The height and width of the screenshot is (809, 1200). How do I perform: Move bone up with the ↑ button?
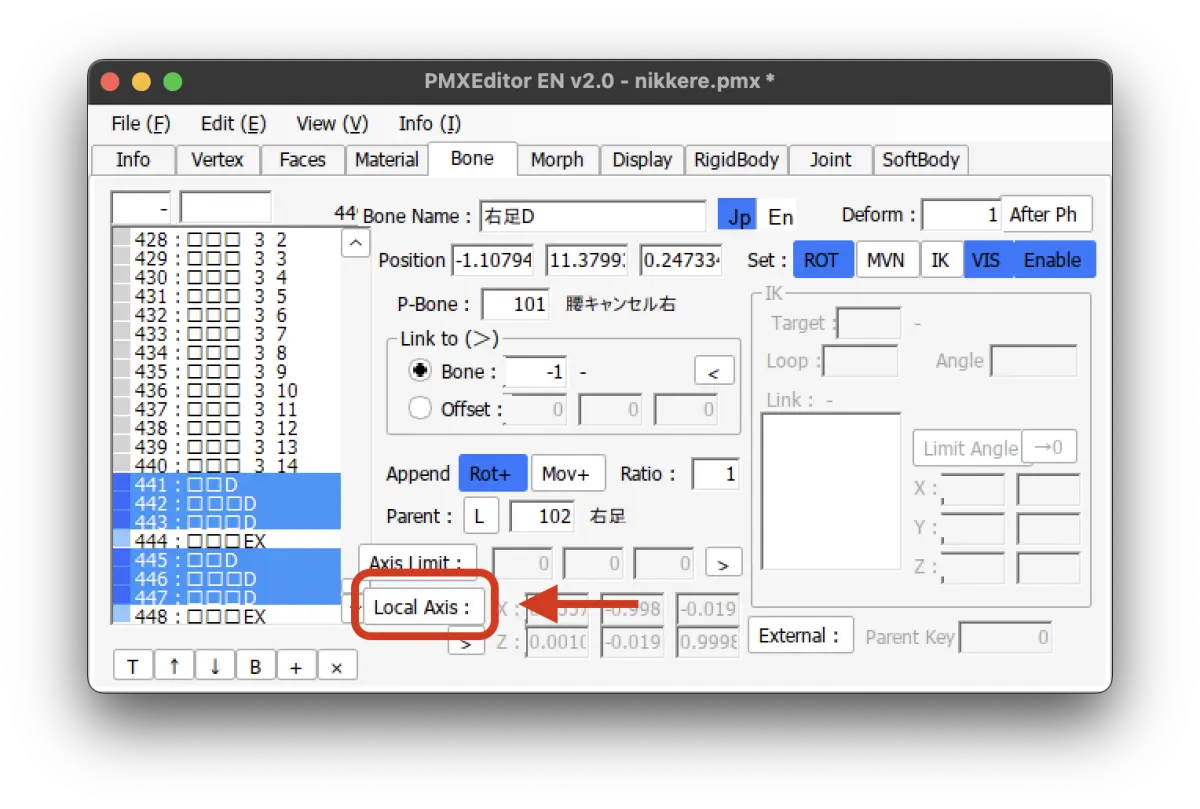(x=174, y=667)
